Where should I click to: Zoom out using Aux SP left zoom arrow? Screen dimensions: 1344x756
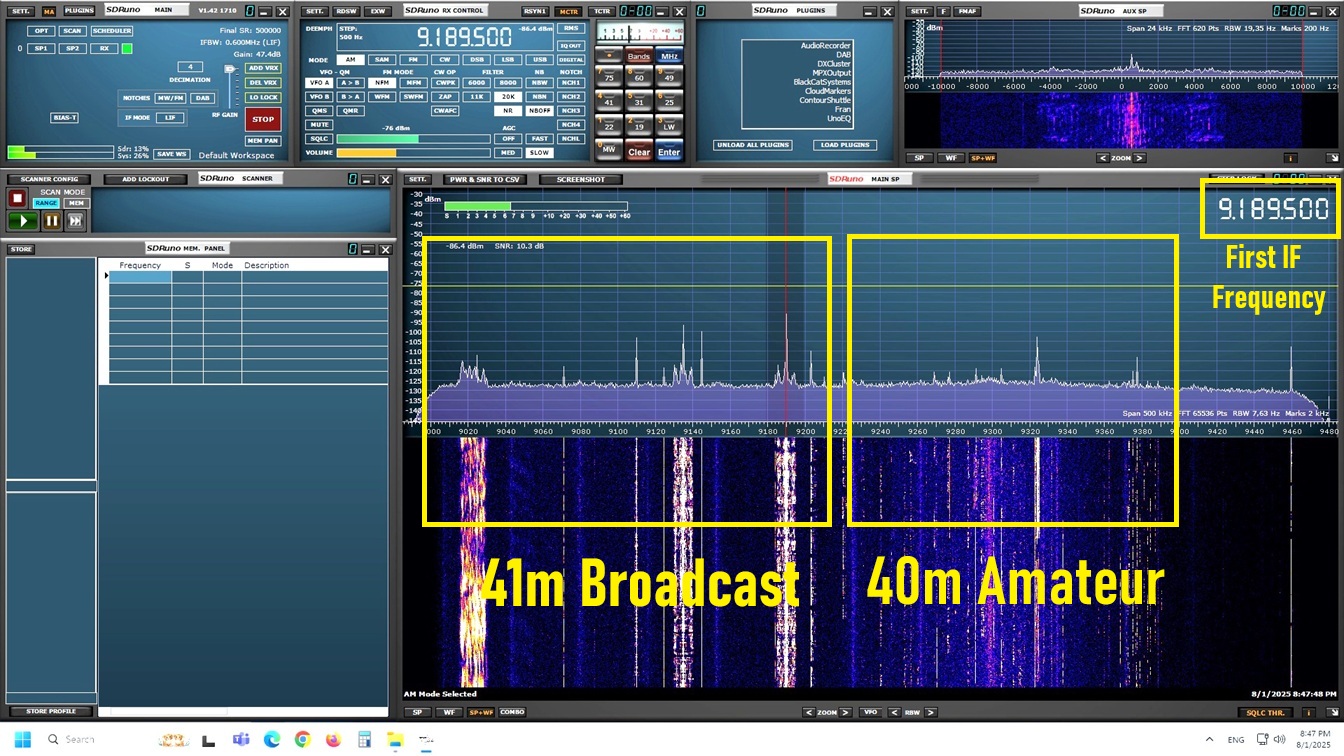click(x=1102, y=158)
